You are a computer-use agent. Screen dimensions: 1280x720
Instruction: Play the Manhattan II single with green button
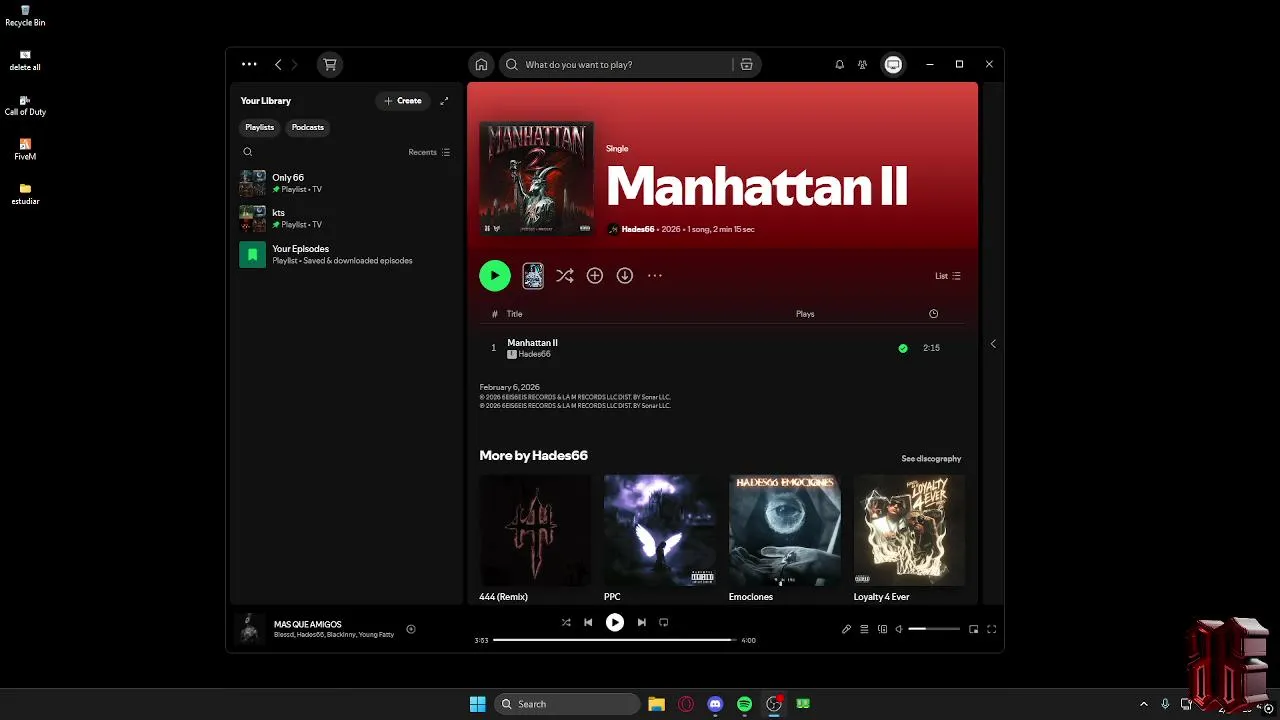(x=495, y=276)
